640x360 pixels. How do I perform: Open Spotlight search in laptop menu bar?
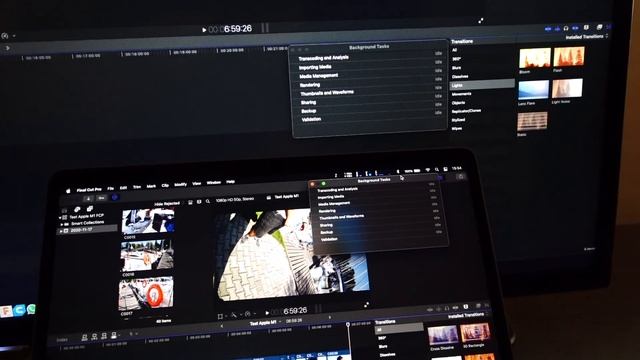point(436,169)
